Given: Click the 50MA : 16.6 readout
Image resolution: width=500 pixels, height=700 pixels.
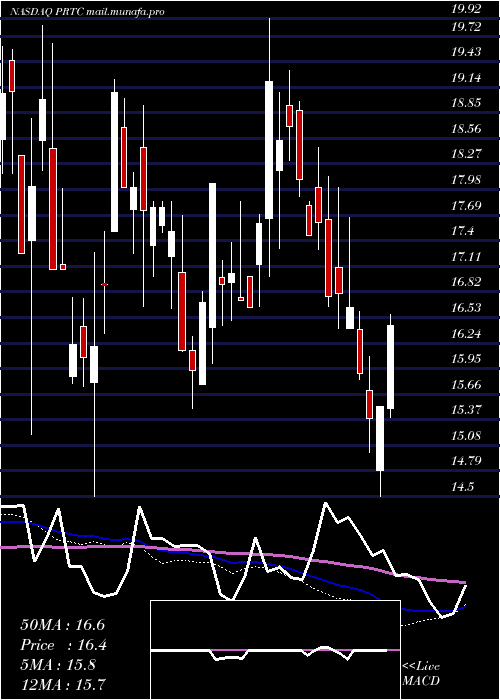Looking at the screenshot, I should tap(62, 625).
